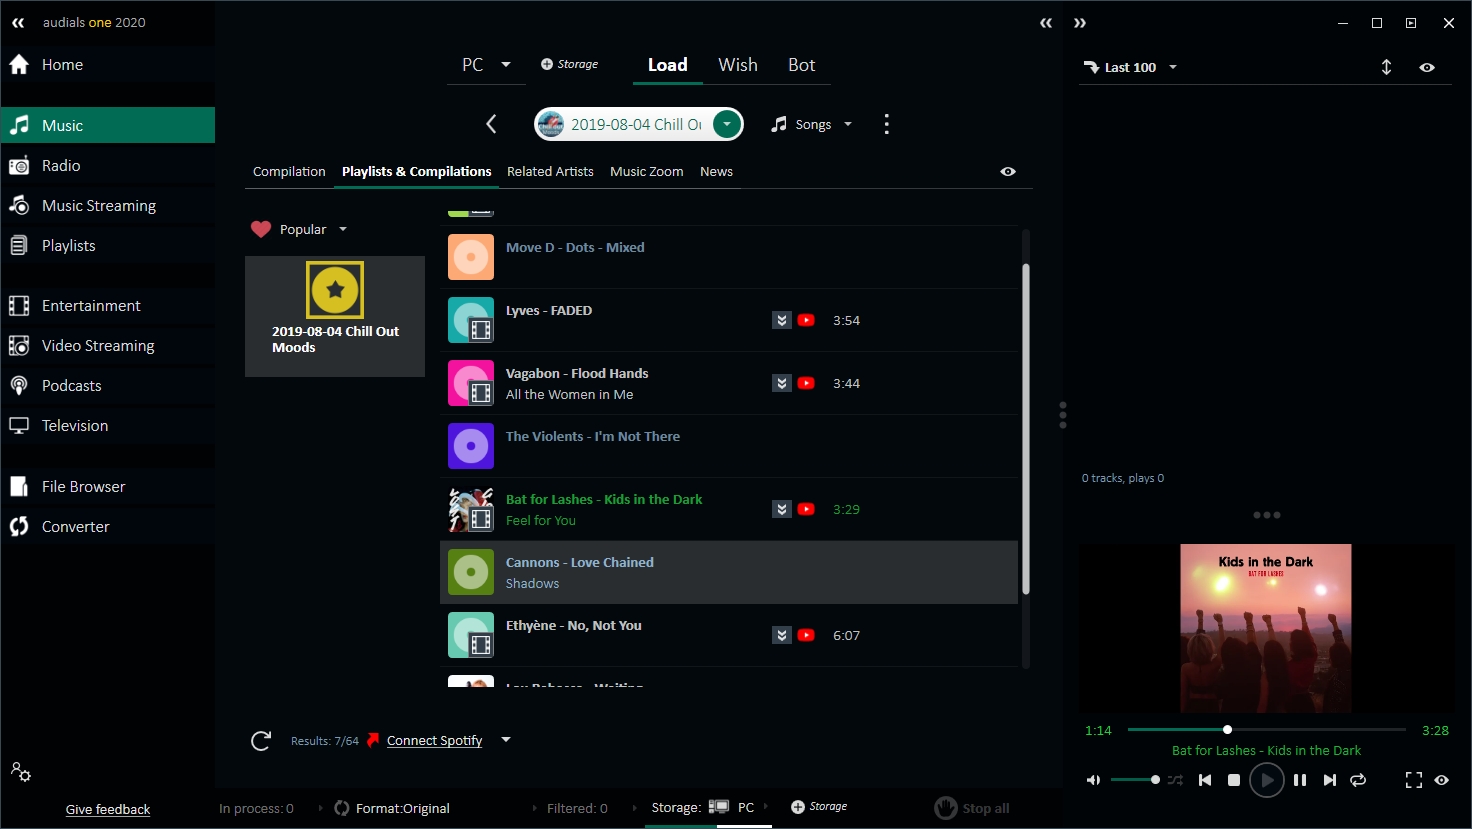The image size is (1472, 829).
Task: Skip to the next track
Action: (1329, 780)
